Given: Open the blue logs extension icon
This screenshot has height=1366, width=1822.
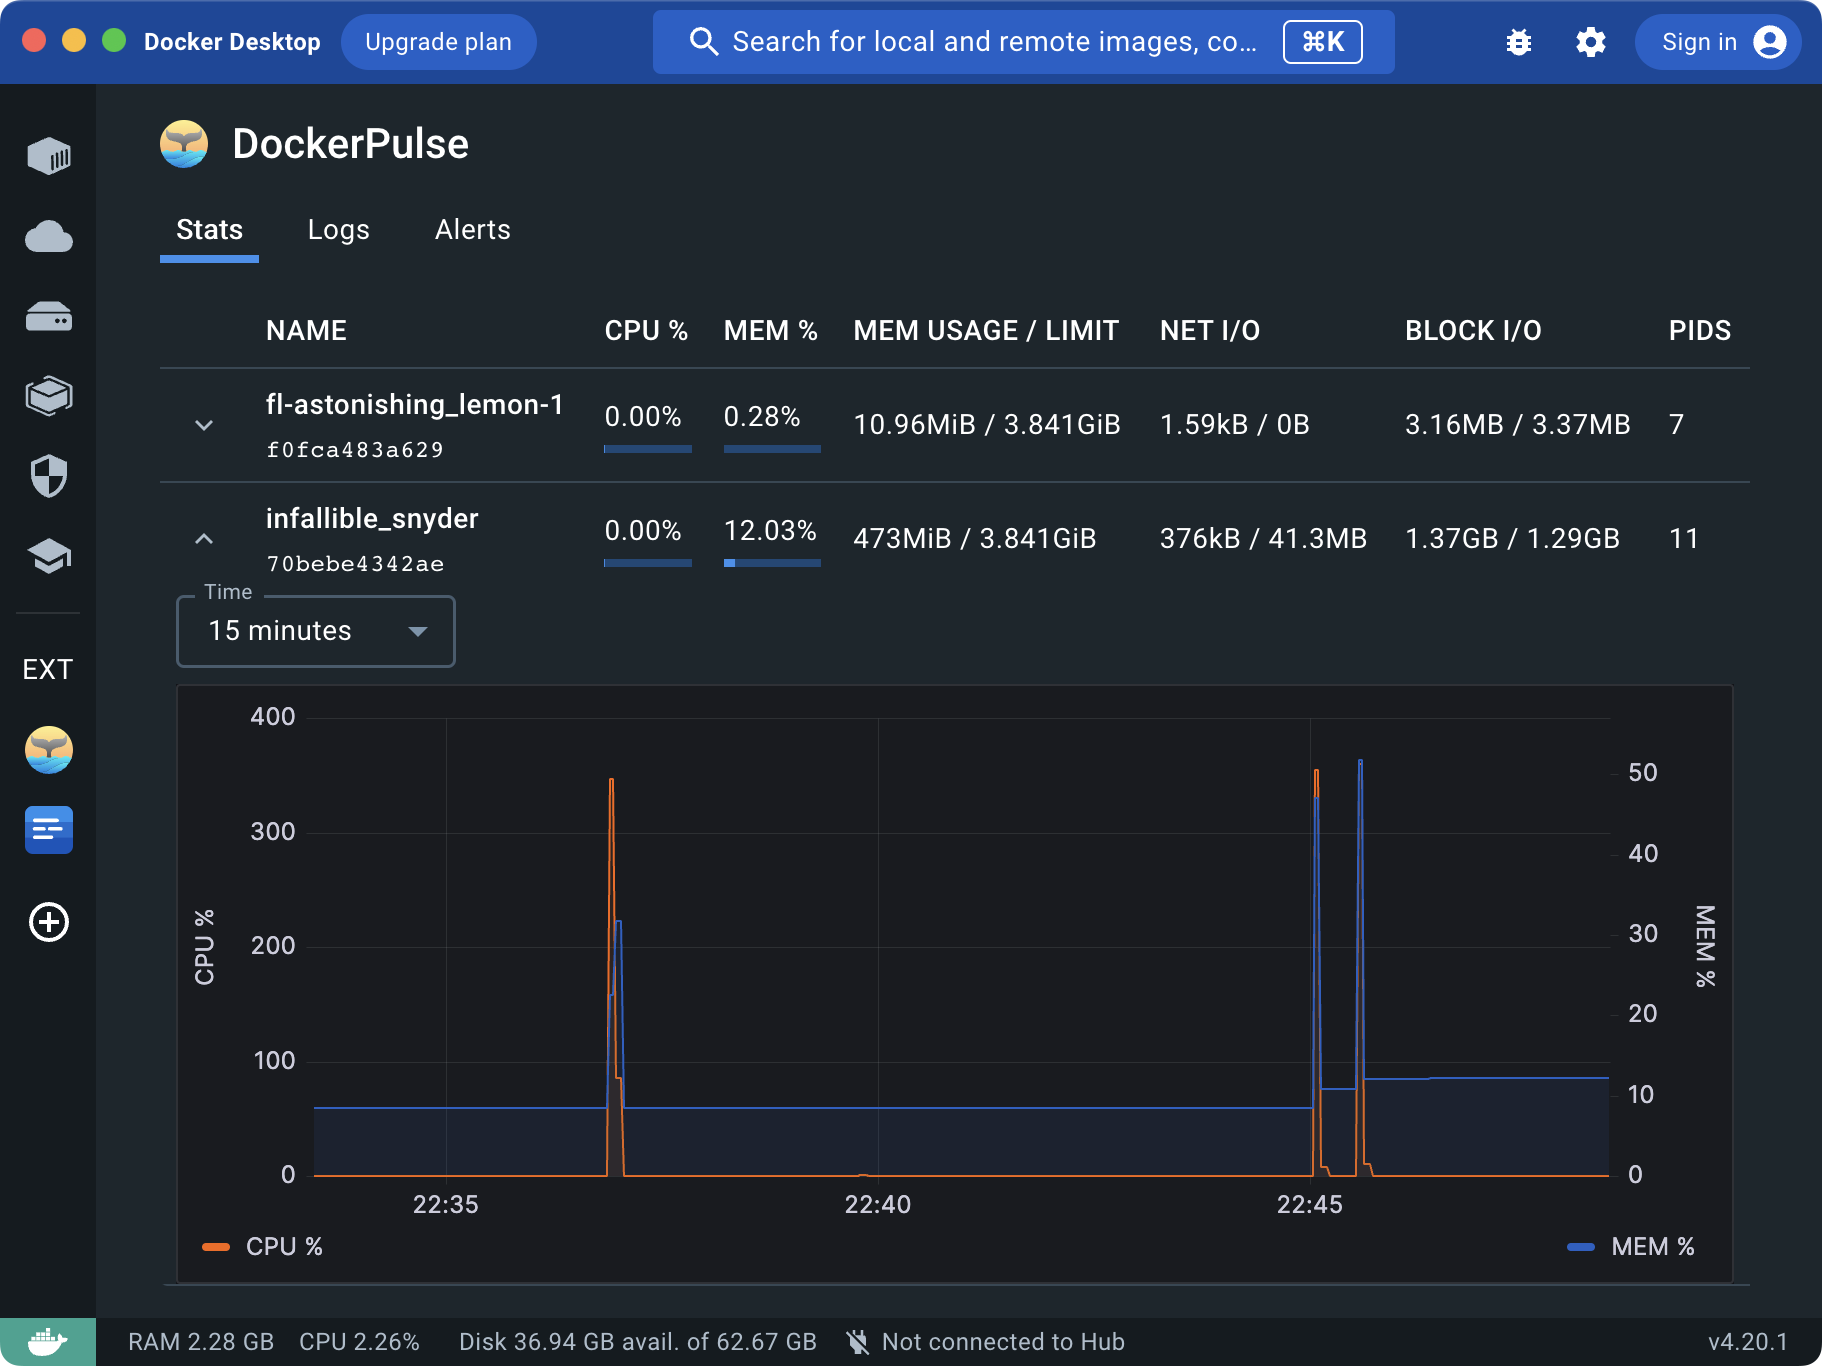Looking at the screenshot, I should tap(49, 830).
